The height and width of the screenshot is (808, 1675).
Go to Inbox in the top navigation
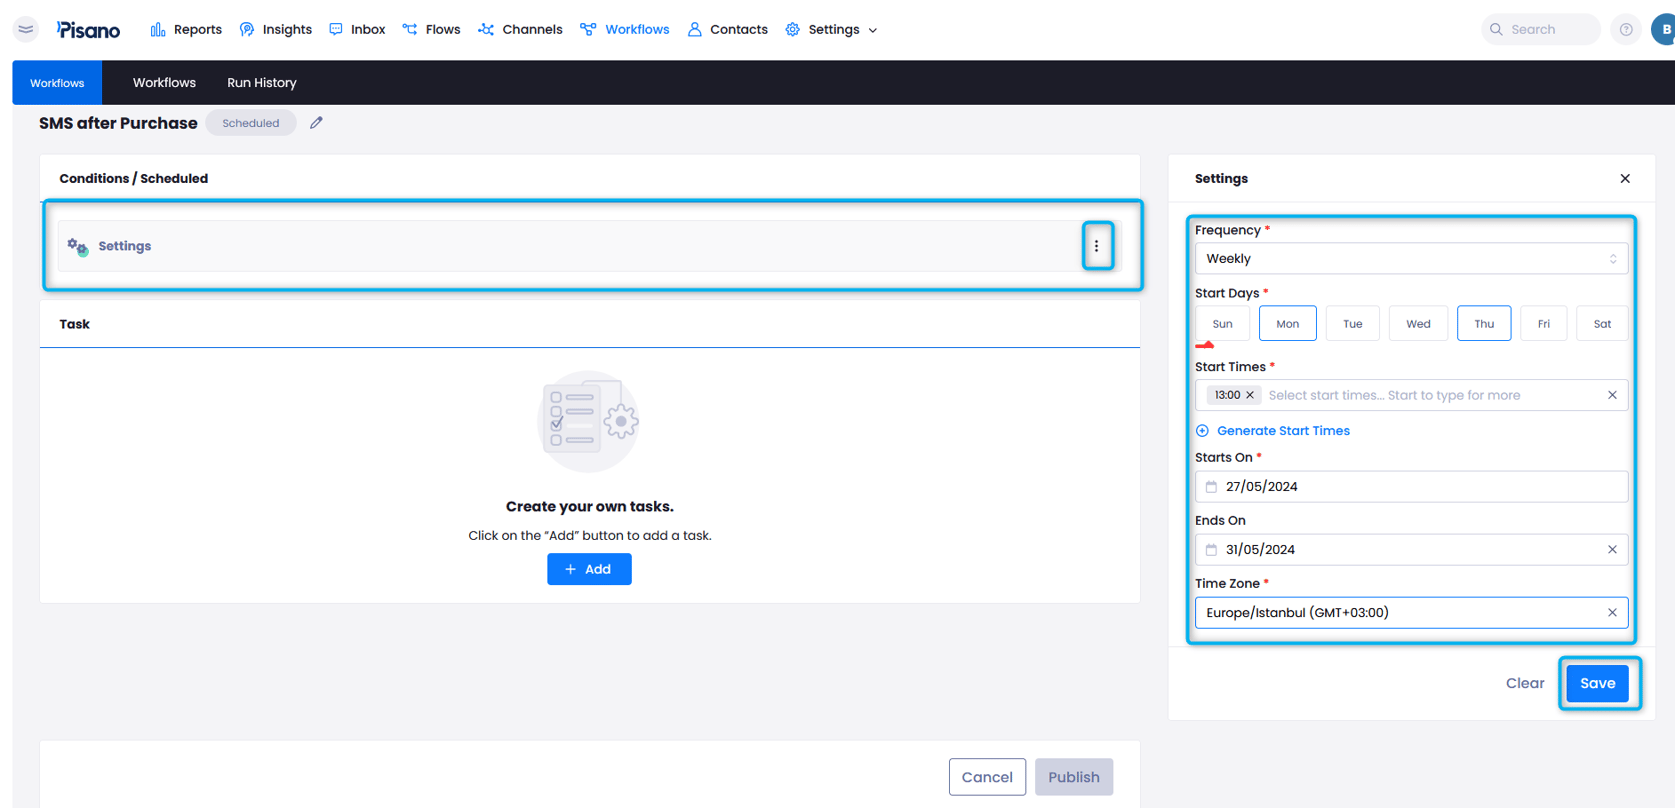click(357, 30)
